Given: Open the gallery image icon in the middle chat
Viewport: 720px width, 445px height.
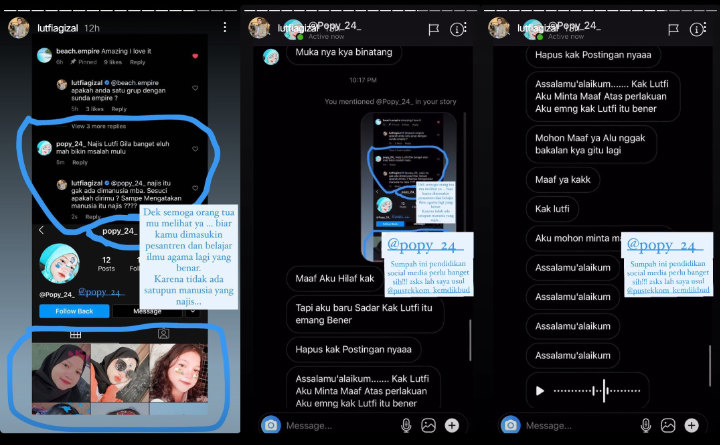Looking at the screenshot, I should [428, 426].
